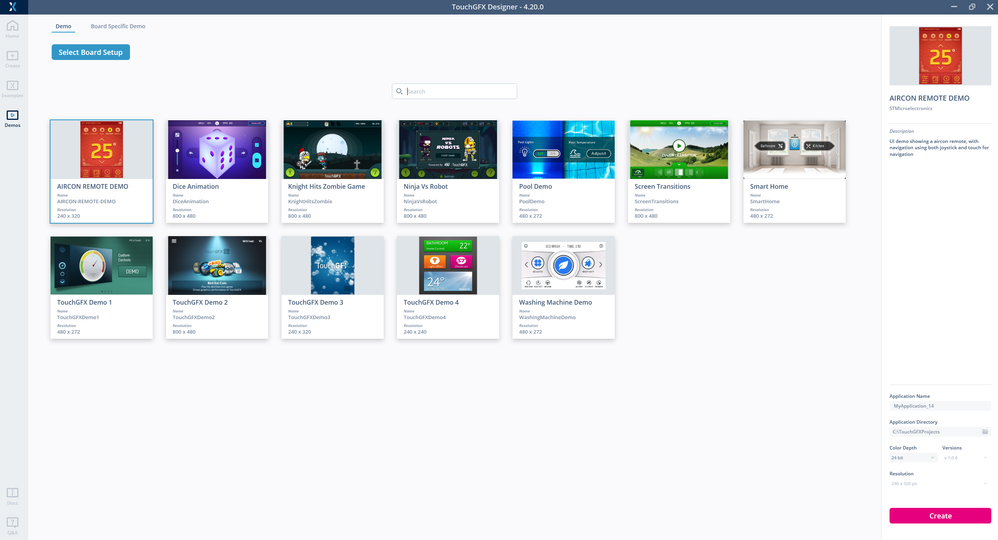Select the TouchGFX Demo 4 thumbnail
The image size is (998, 540).
(448, 265)
